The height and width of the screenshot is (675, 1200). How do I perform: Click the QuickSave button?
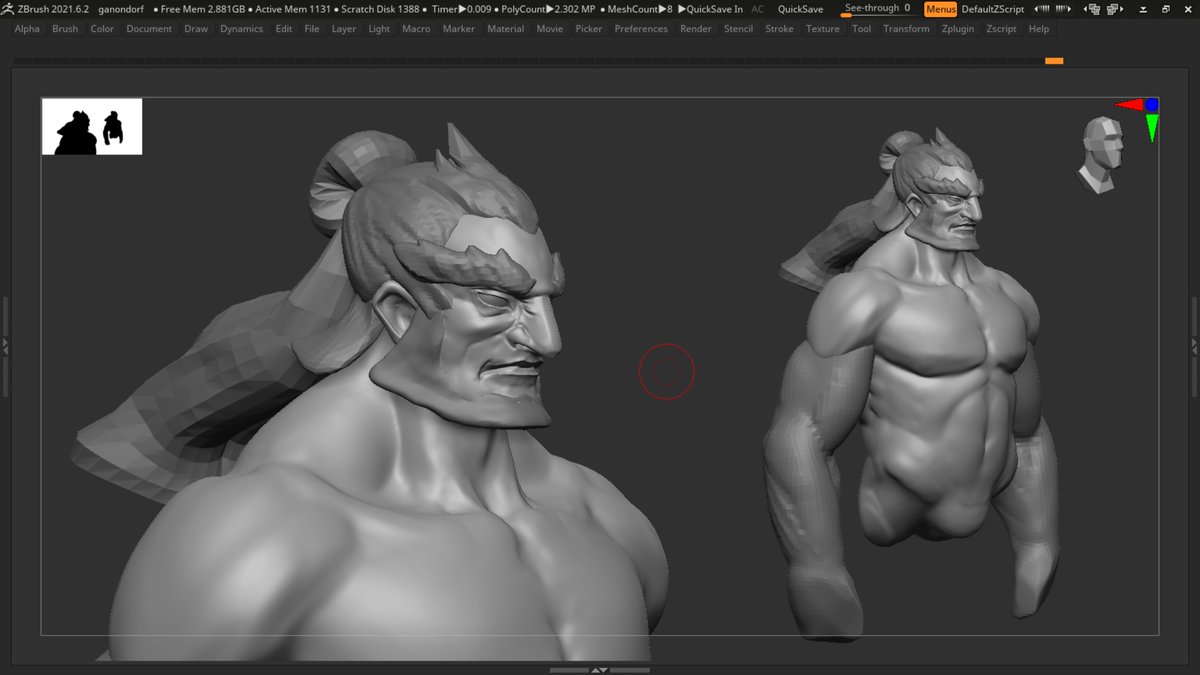click(x=800, y=8)
